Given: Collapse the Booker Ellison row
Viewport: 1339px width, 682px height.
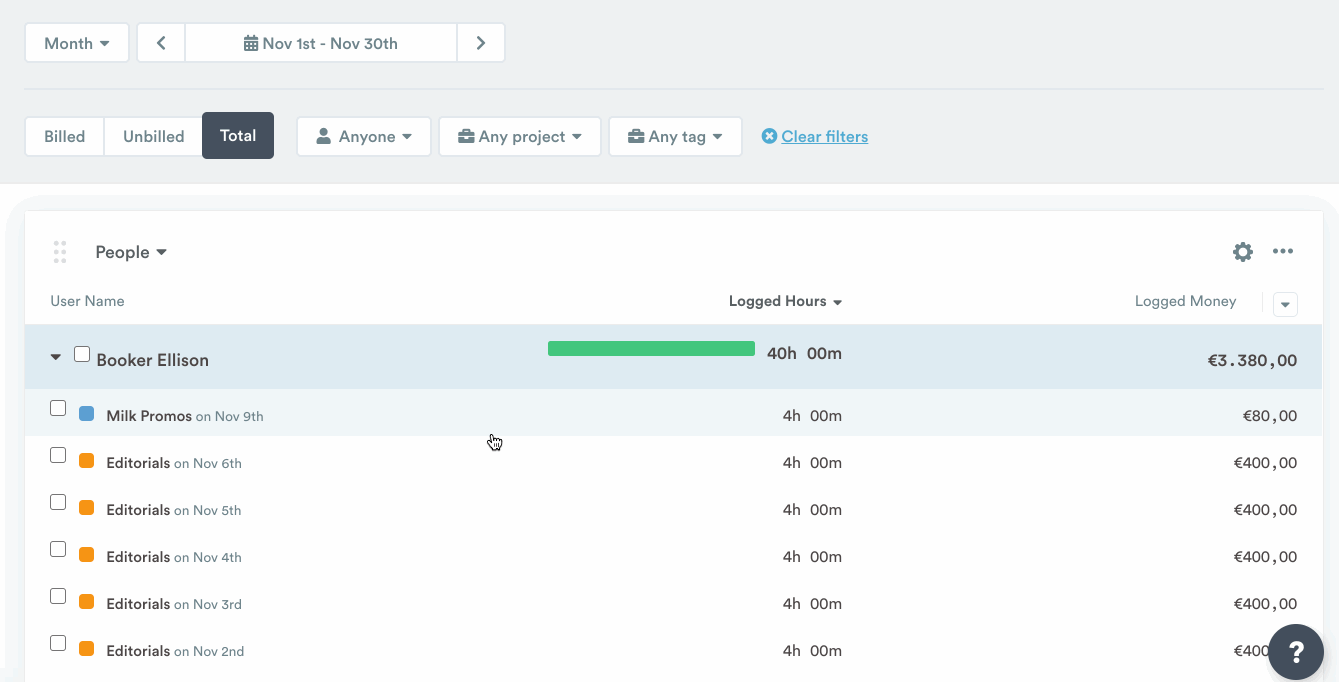Looking at the screenshot, I should [x=56, y=357].
